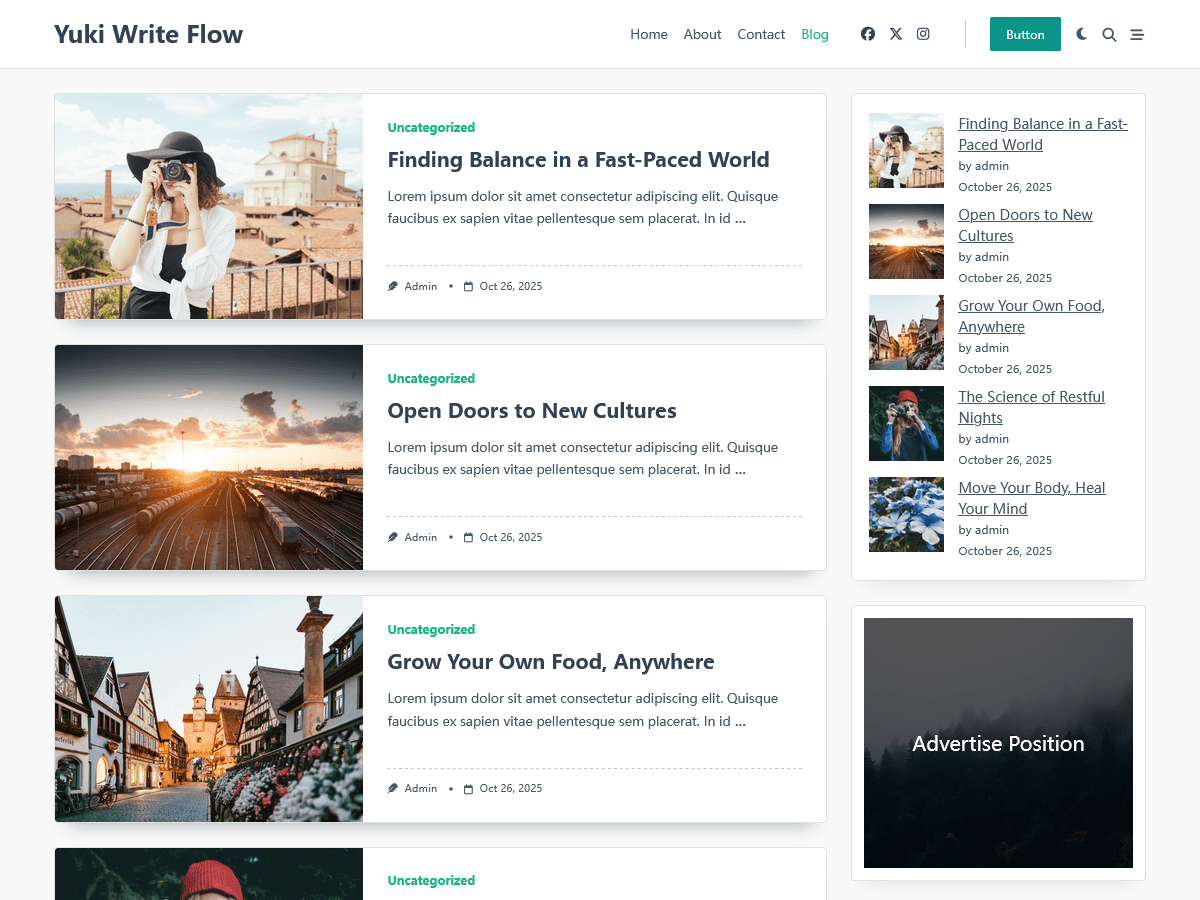Open the Facebook social icon
This screenshot has width=1200, height=900.
[867, 33]
